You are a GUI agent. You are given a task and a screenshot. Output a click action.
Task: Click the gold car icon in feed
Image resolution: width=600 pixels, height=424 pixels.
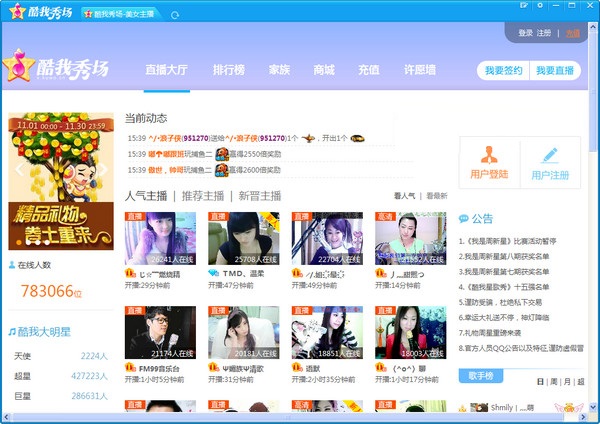click(357, 138)
